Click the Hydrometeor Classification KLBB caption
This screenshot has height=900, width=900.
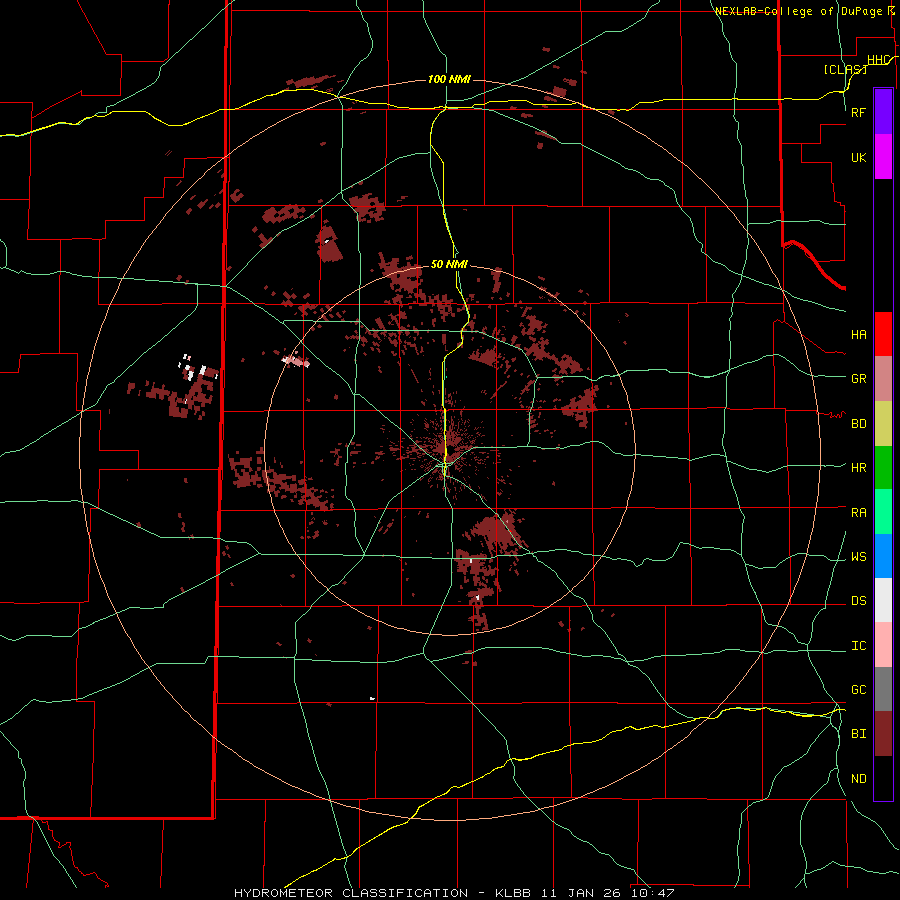(454, 893)
